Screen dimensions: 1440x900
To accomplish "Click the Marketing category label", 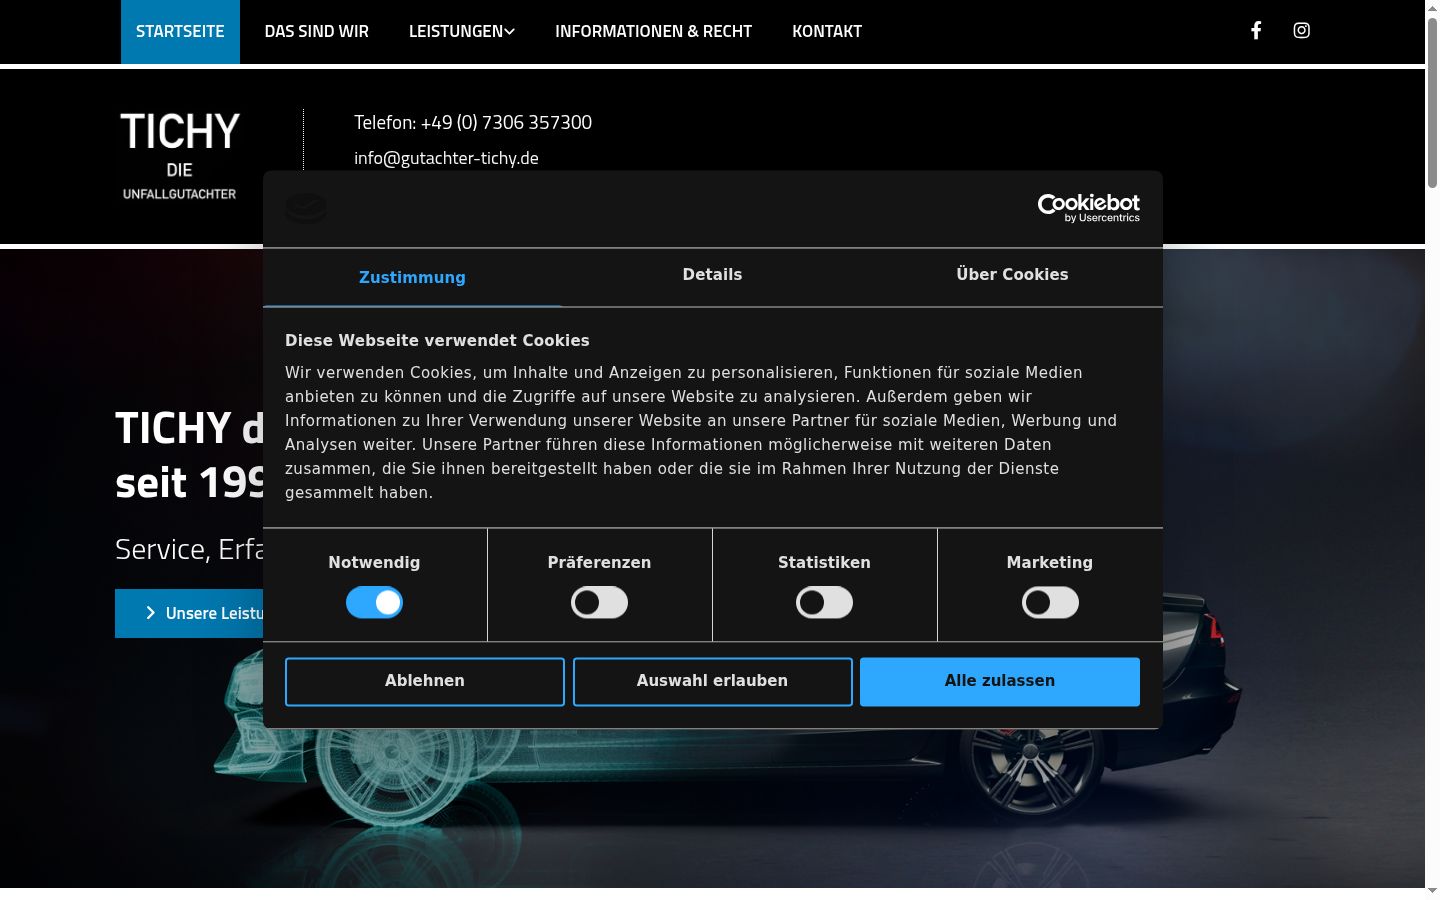I will [x=1050, y=562].
